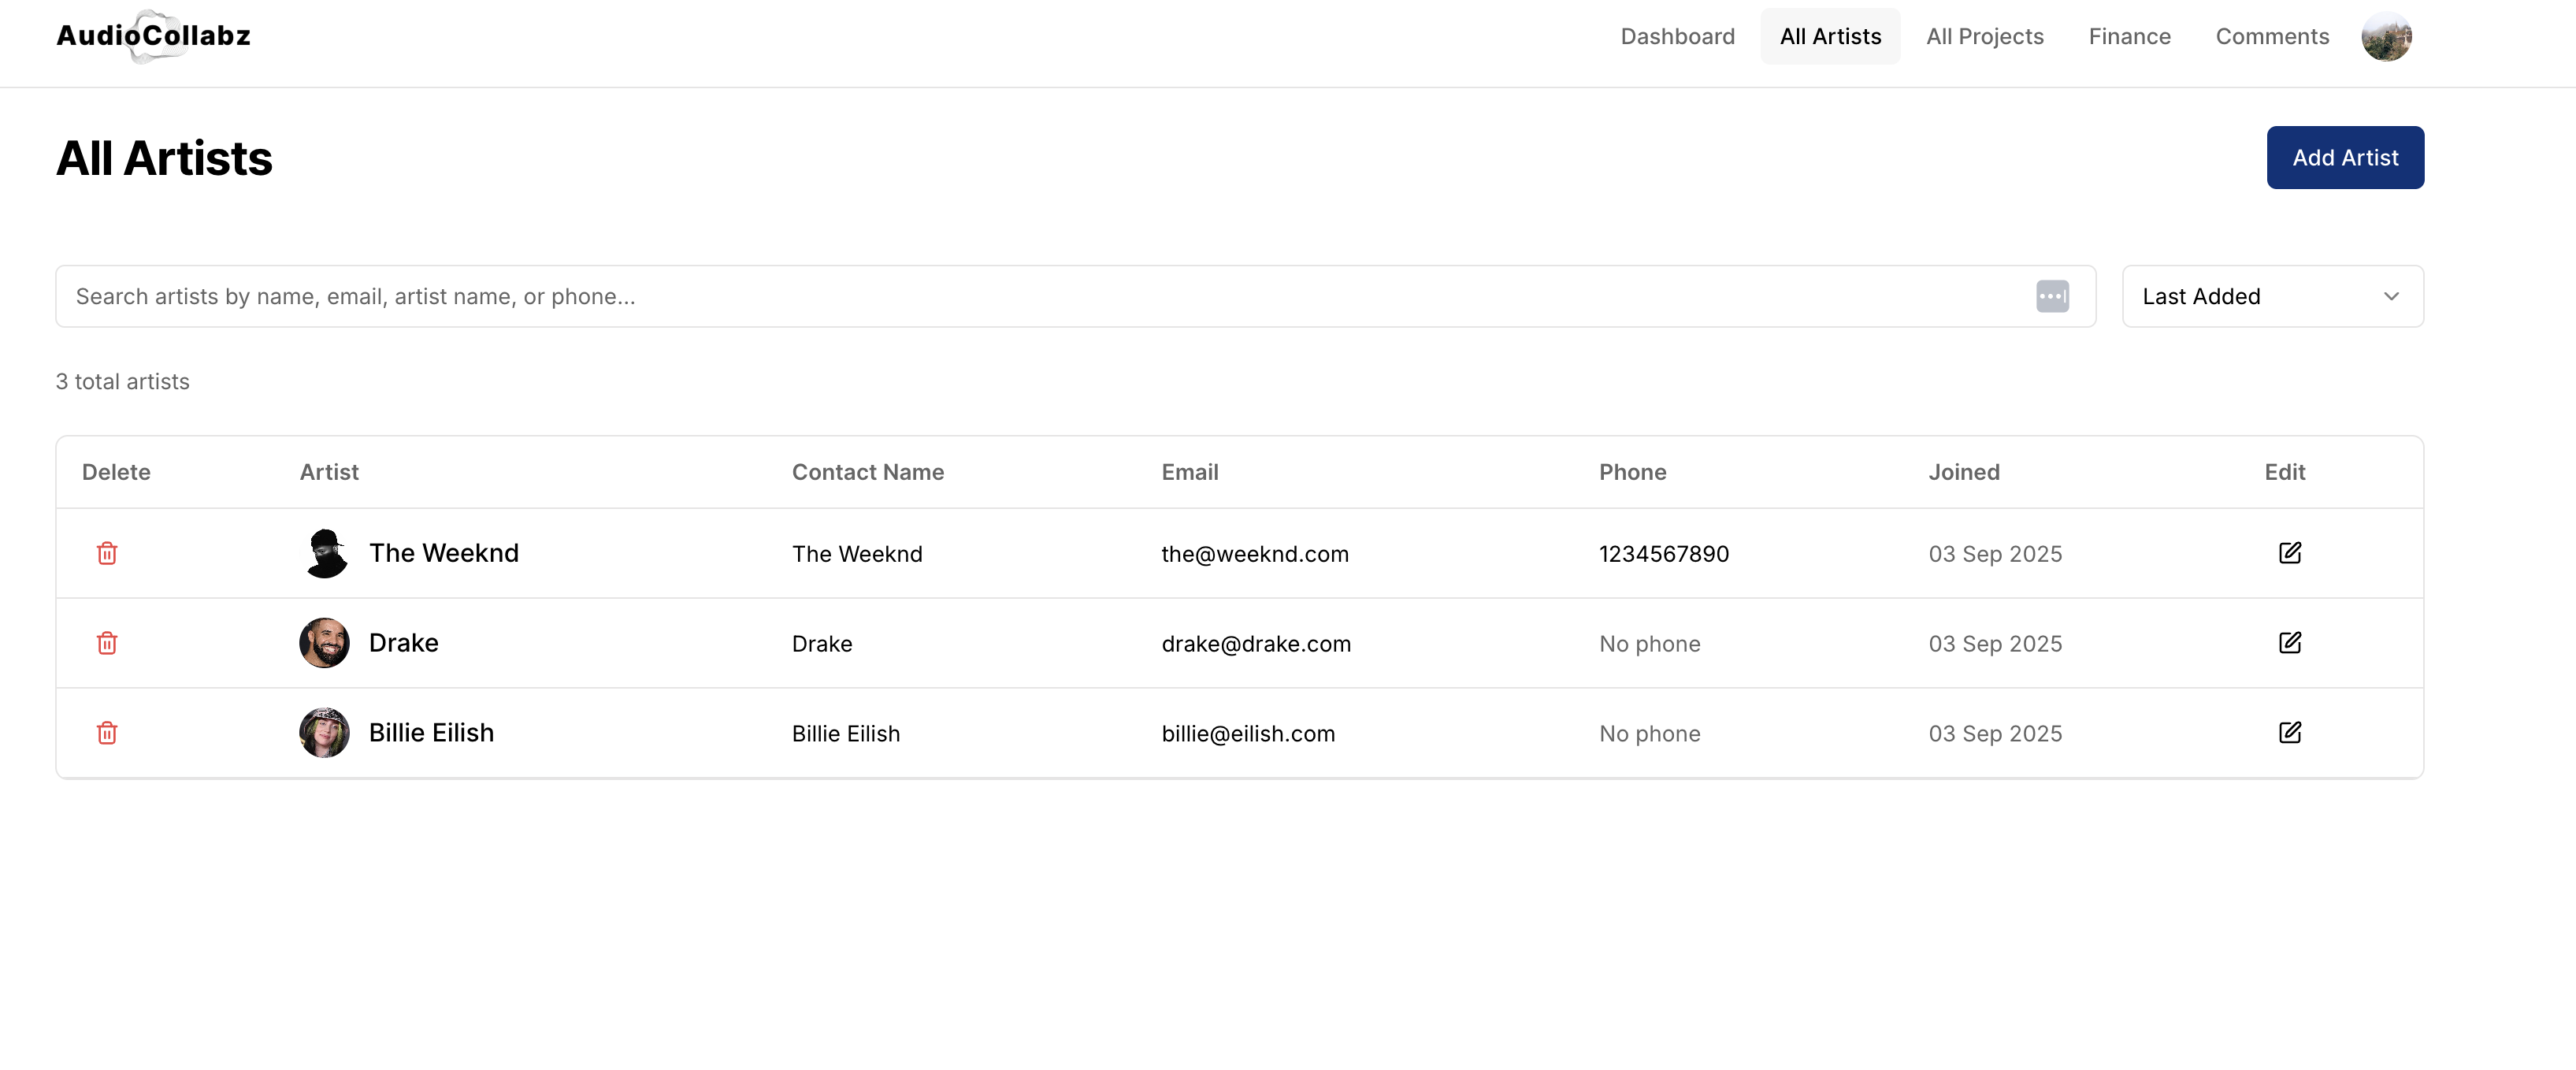Screen dimensions: 2576x1070
Task: Open edit pencil for Drake
Action: 2289,643
